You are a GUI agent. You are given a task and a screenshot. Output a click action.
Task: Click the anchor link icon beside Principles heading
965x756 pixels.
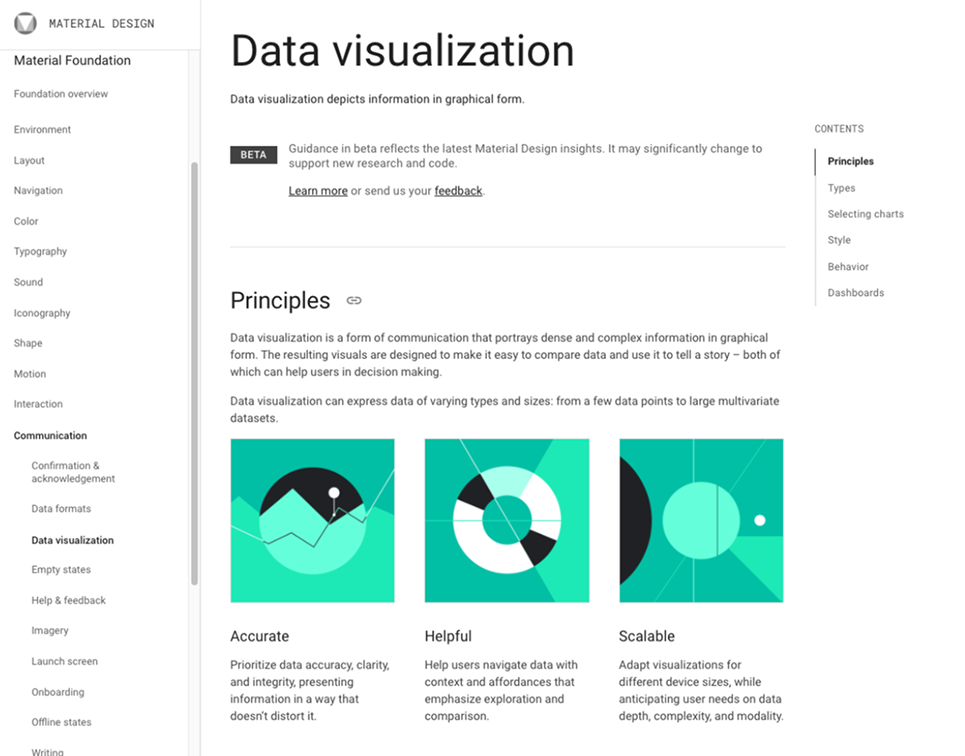click(x=353, y=301)
